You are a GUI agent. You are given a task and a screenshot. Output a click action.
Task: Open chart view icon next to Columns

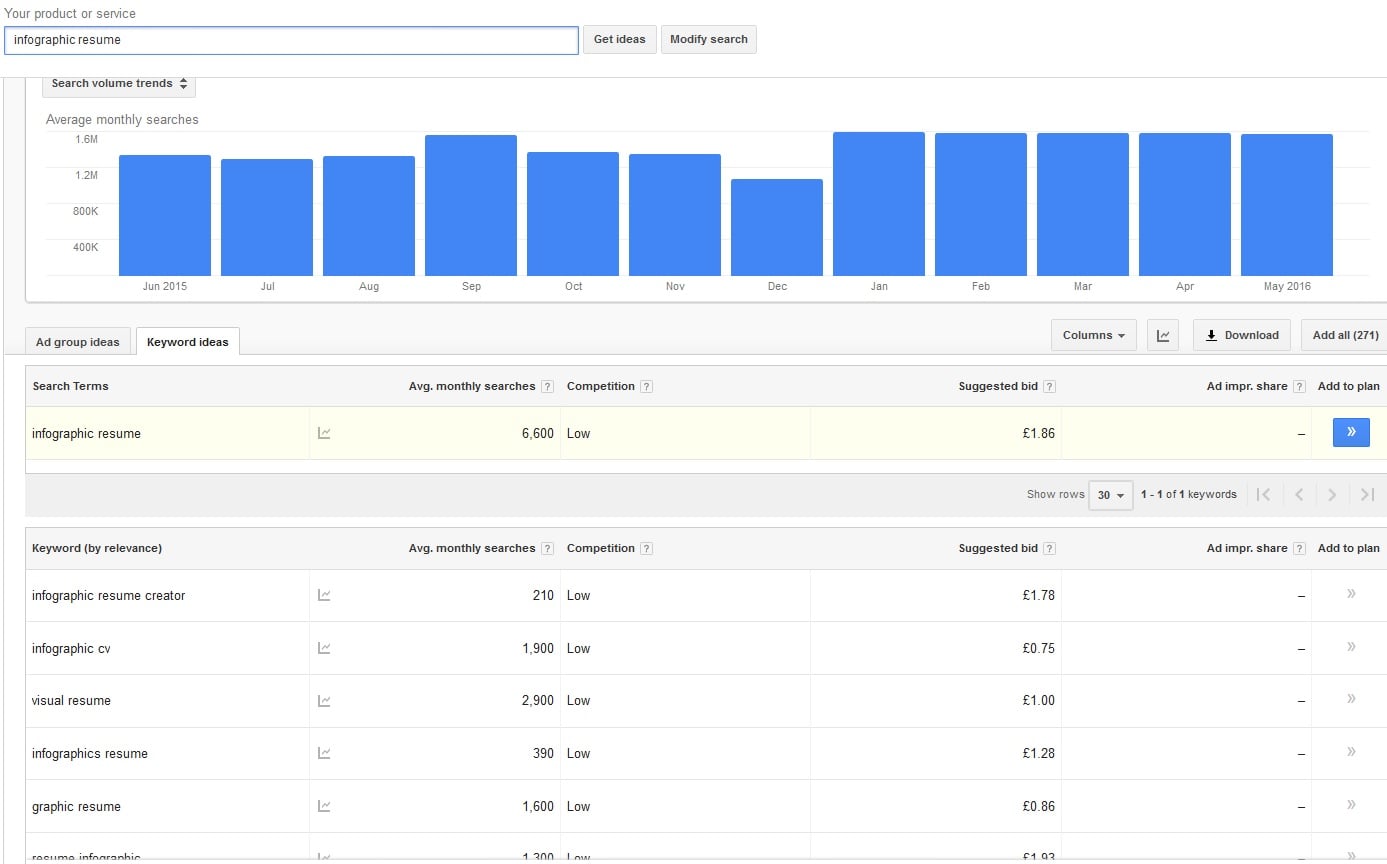[1163, 336]
